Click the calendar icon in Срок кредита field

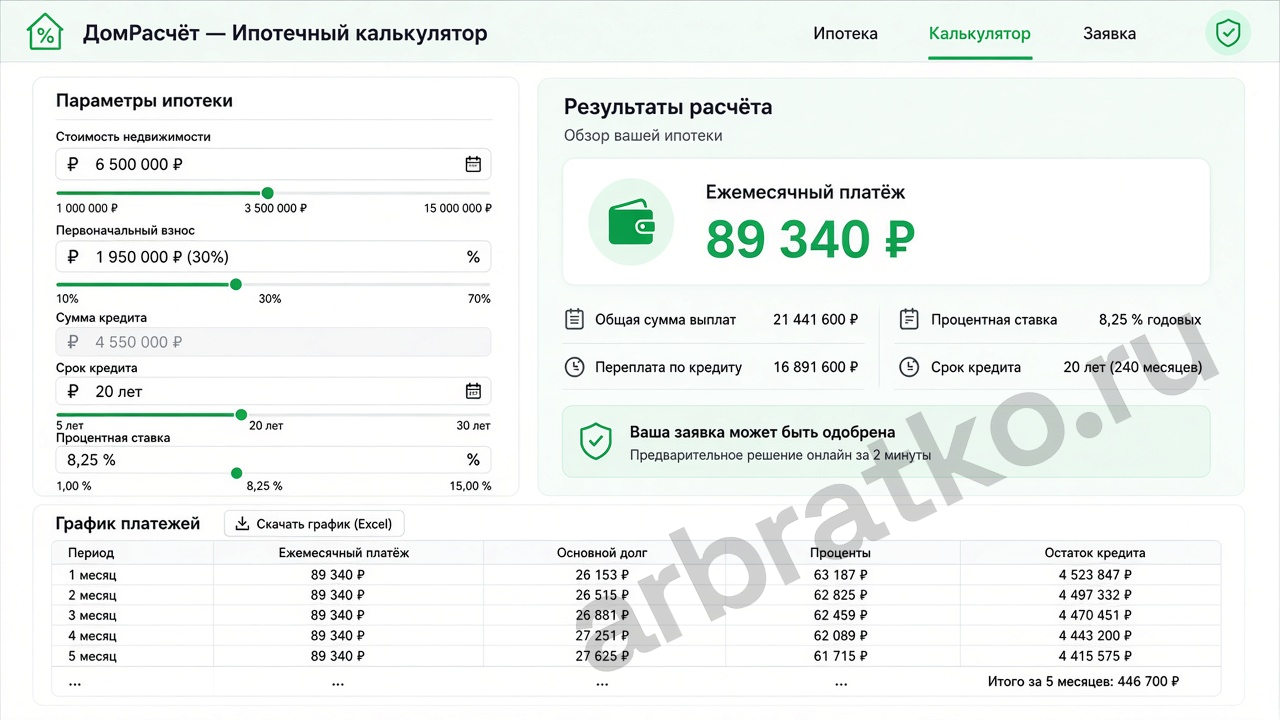pos(473,391)
